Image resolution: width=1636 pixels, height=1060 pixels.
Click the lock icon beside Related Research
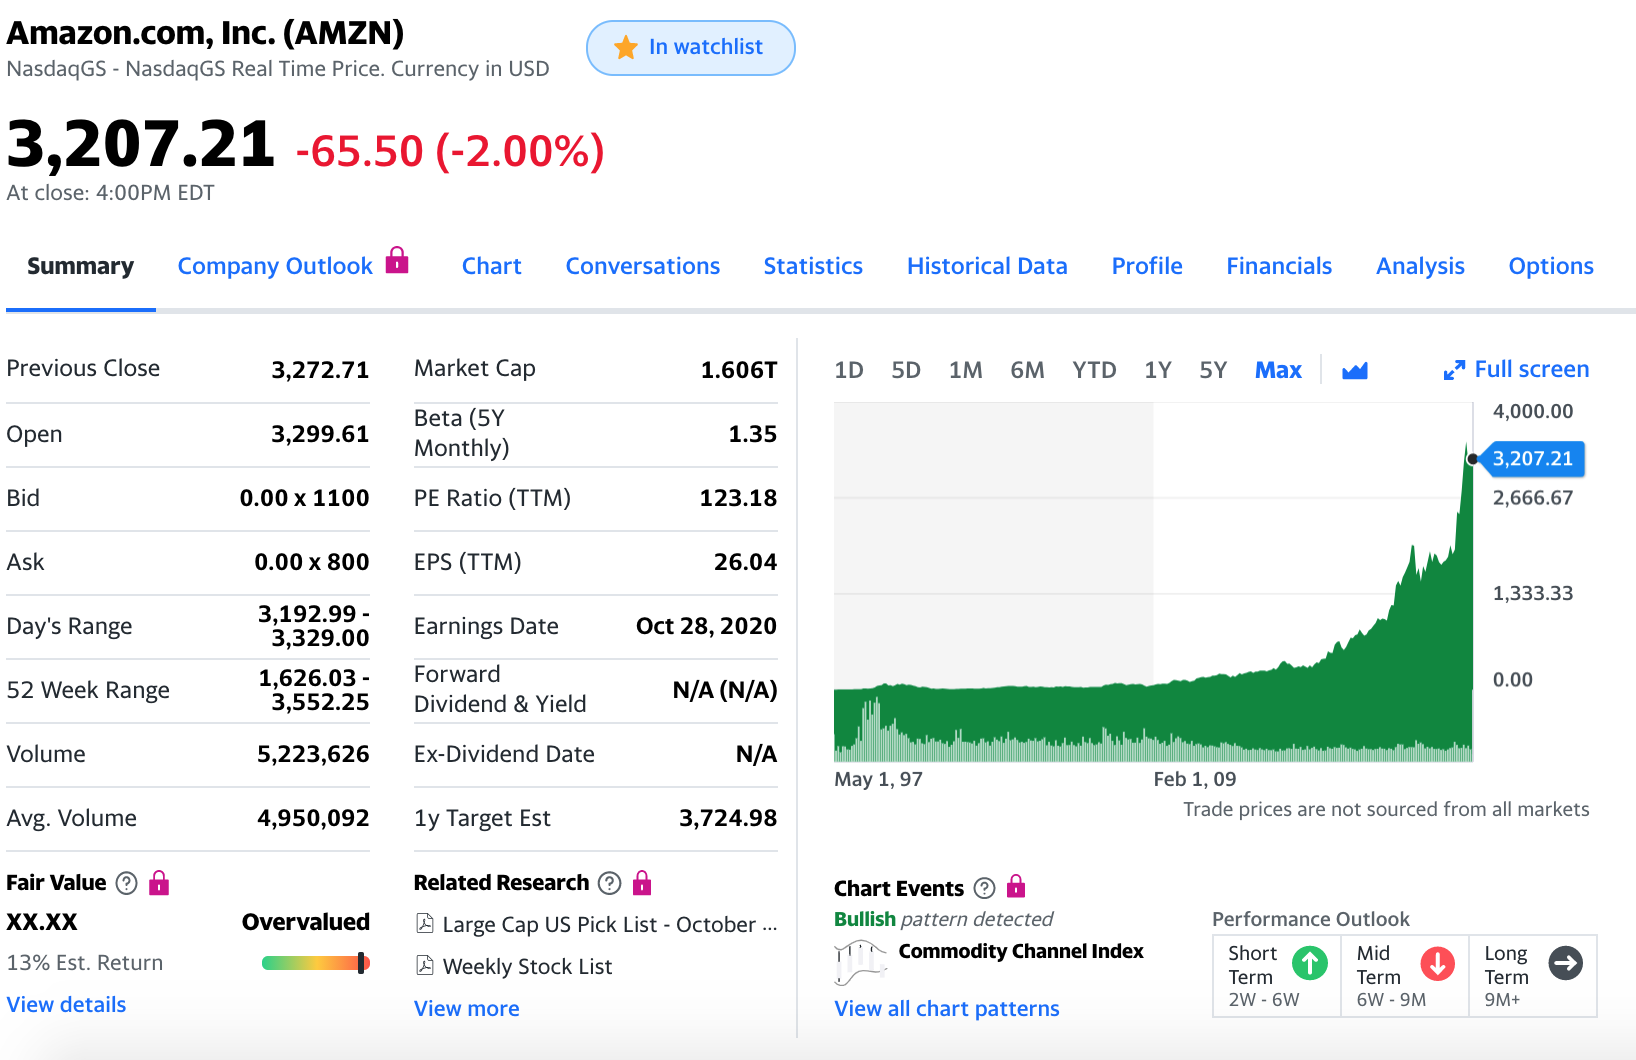pos(642,883)
